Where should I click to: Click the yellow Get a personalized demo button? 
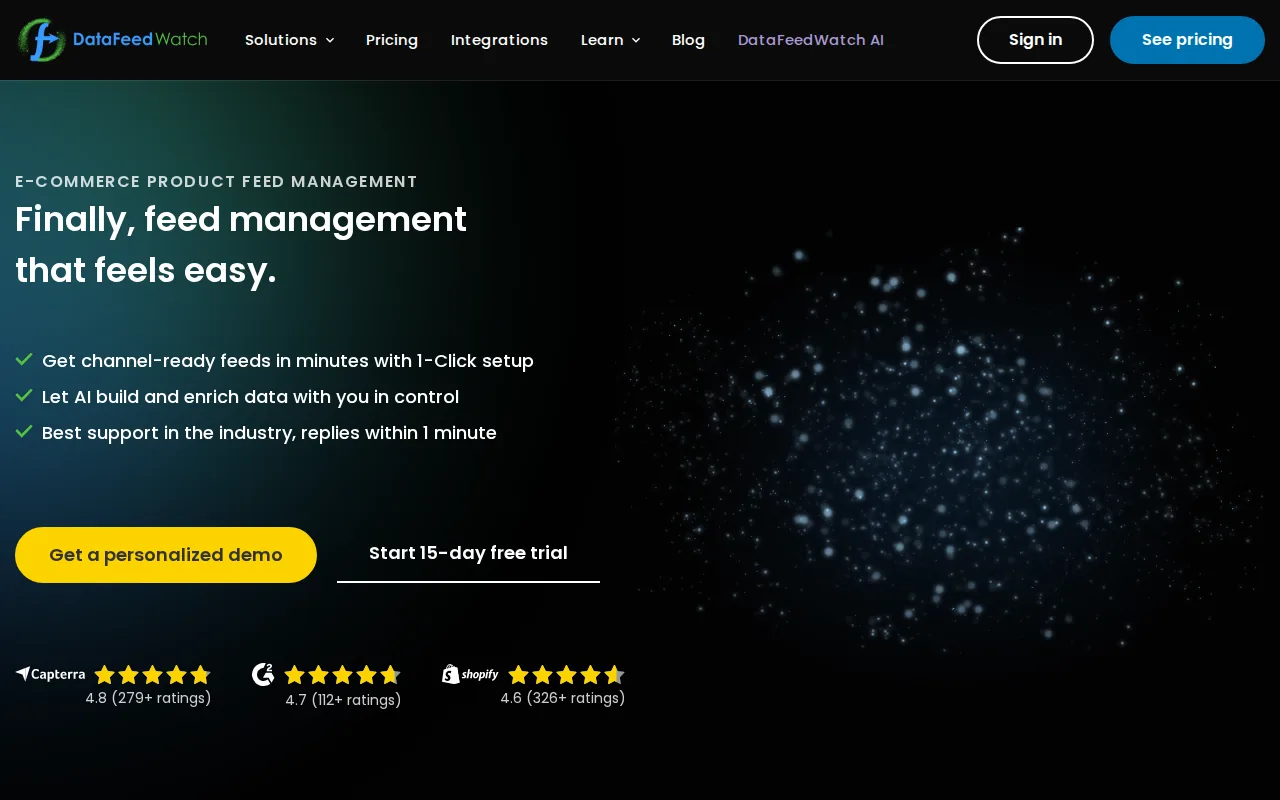tap(166, 555)
